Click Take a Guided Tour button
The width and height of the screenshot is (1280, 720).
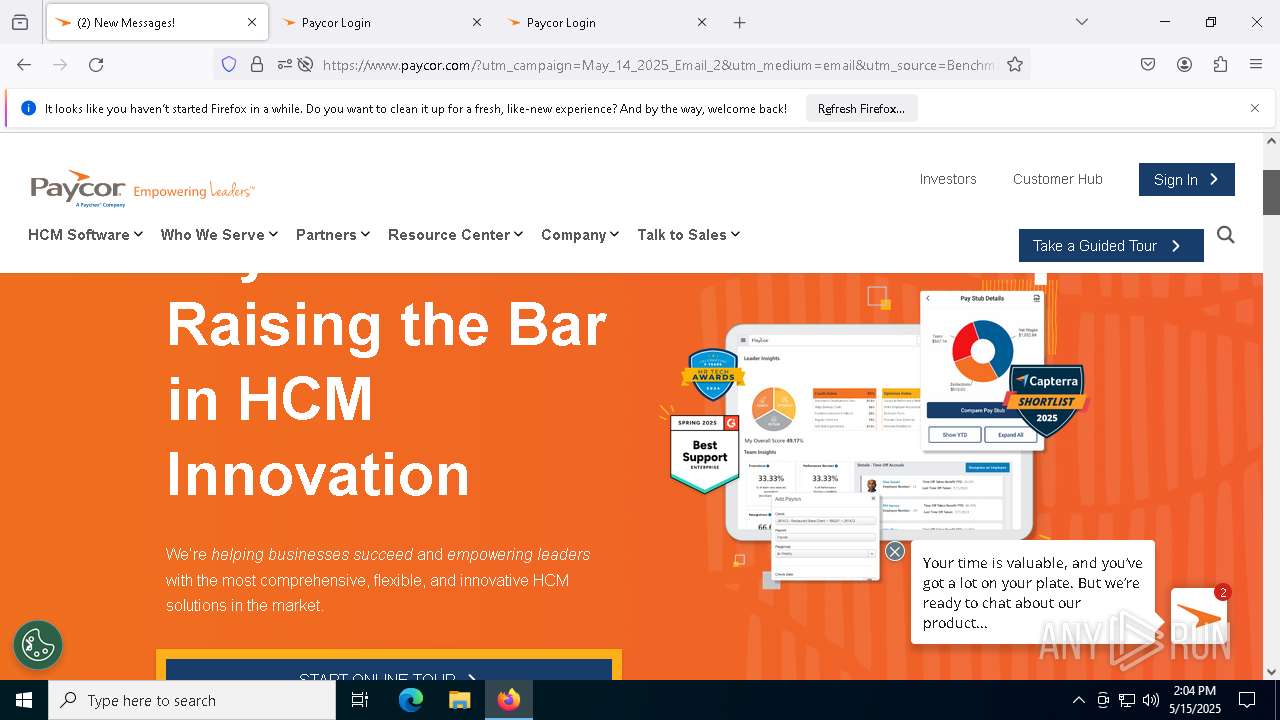1111,246
